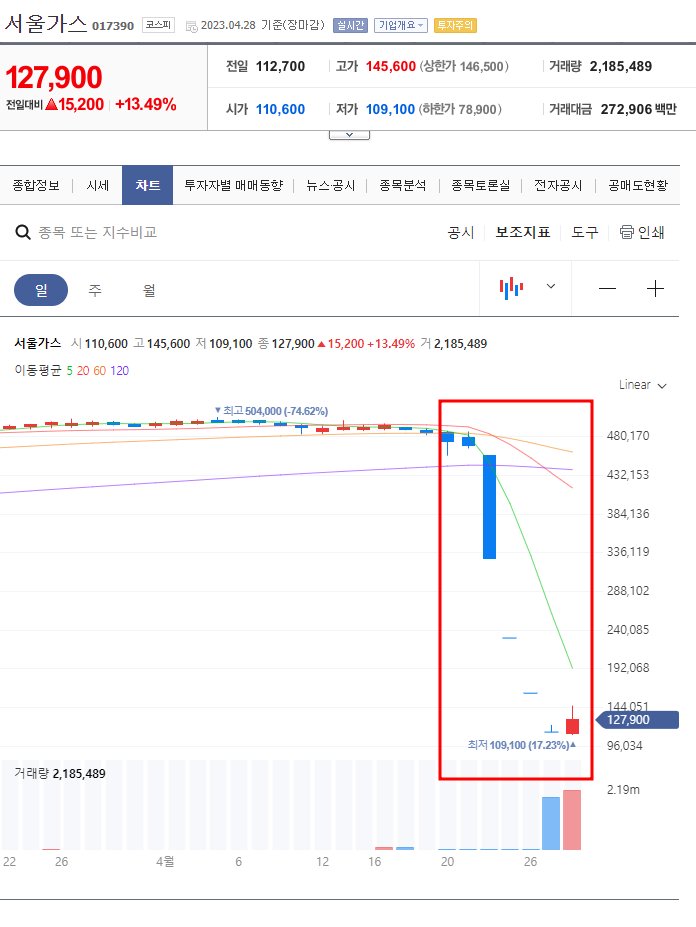The height and width of the screenshot is (927, 696).
Task: Open the candlestick chart type icon
Action: pyautogui.click(x=512, y=288)
